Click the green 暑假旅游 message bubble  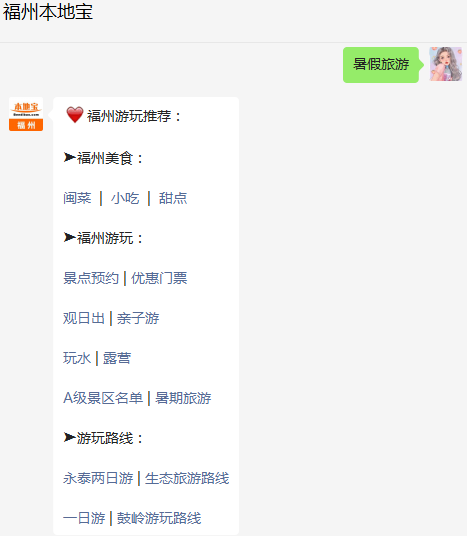point(381,65)
